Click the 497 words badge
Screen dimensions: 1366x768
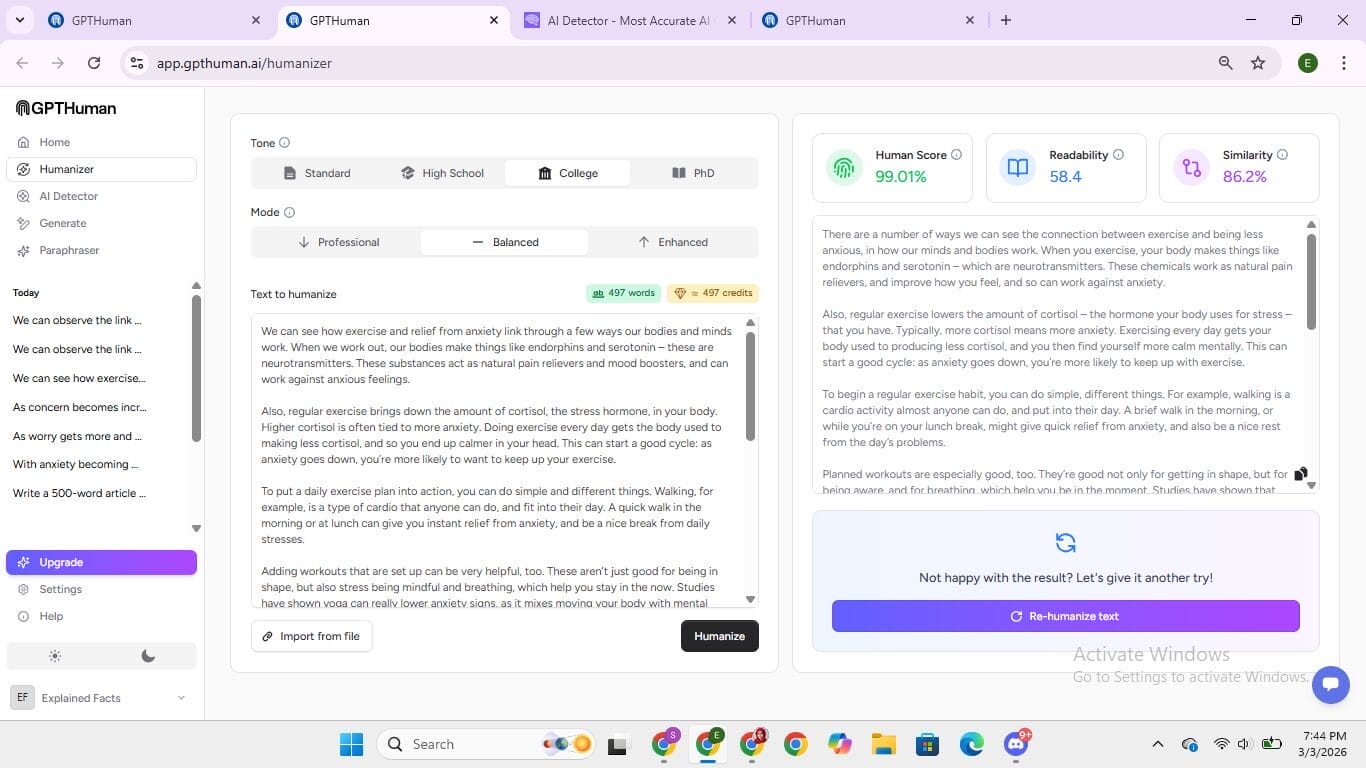(x=623, y=293)
